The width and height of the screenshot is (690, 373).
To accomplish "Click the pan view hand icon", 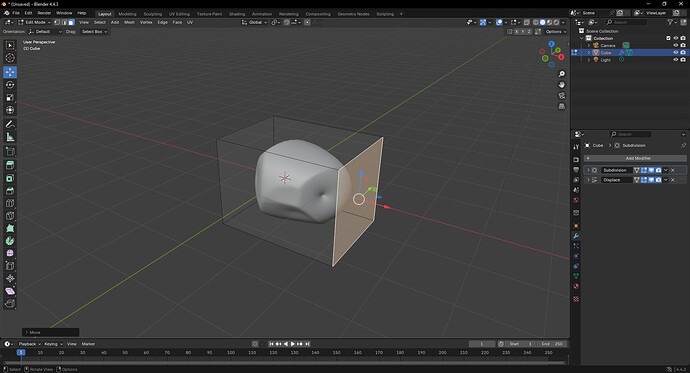I will 562,84.
